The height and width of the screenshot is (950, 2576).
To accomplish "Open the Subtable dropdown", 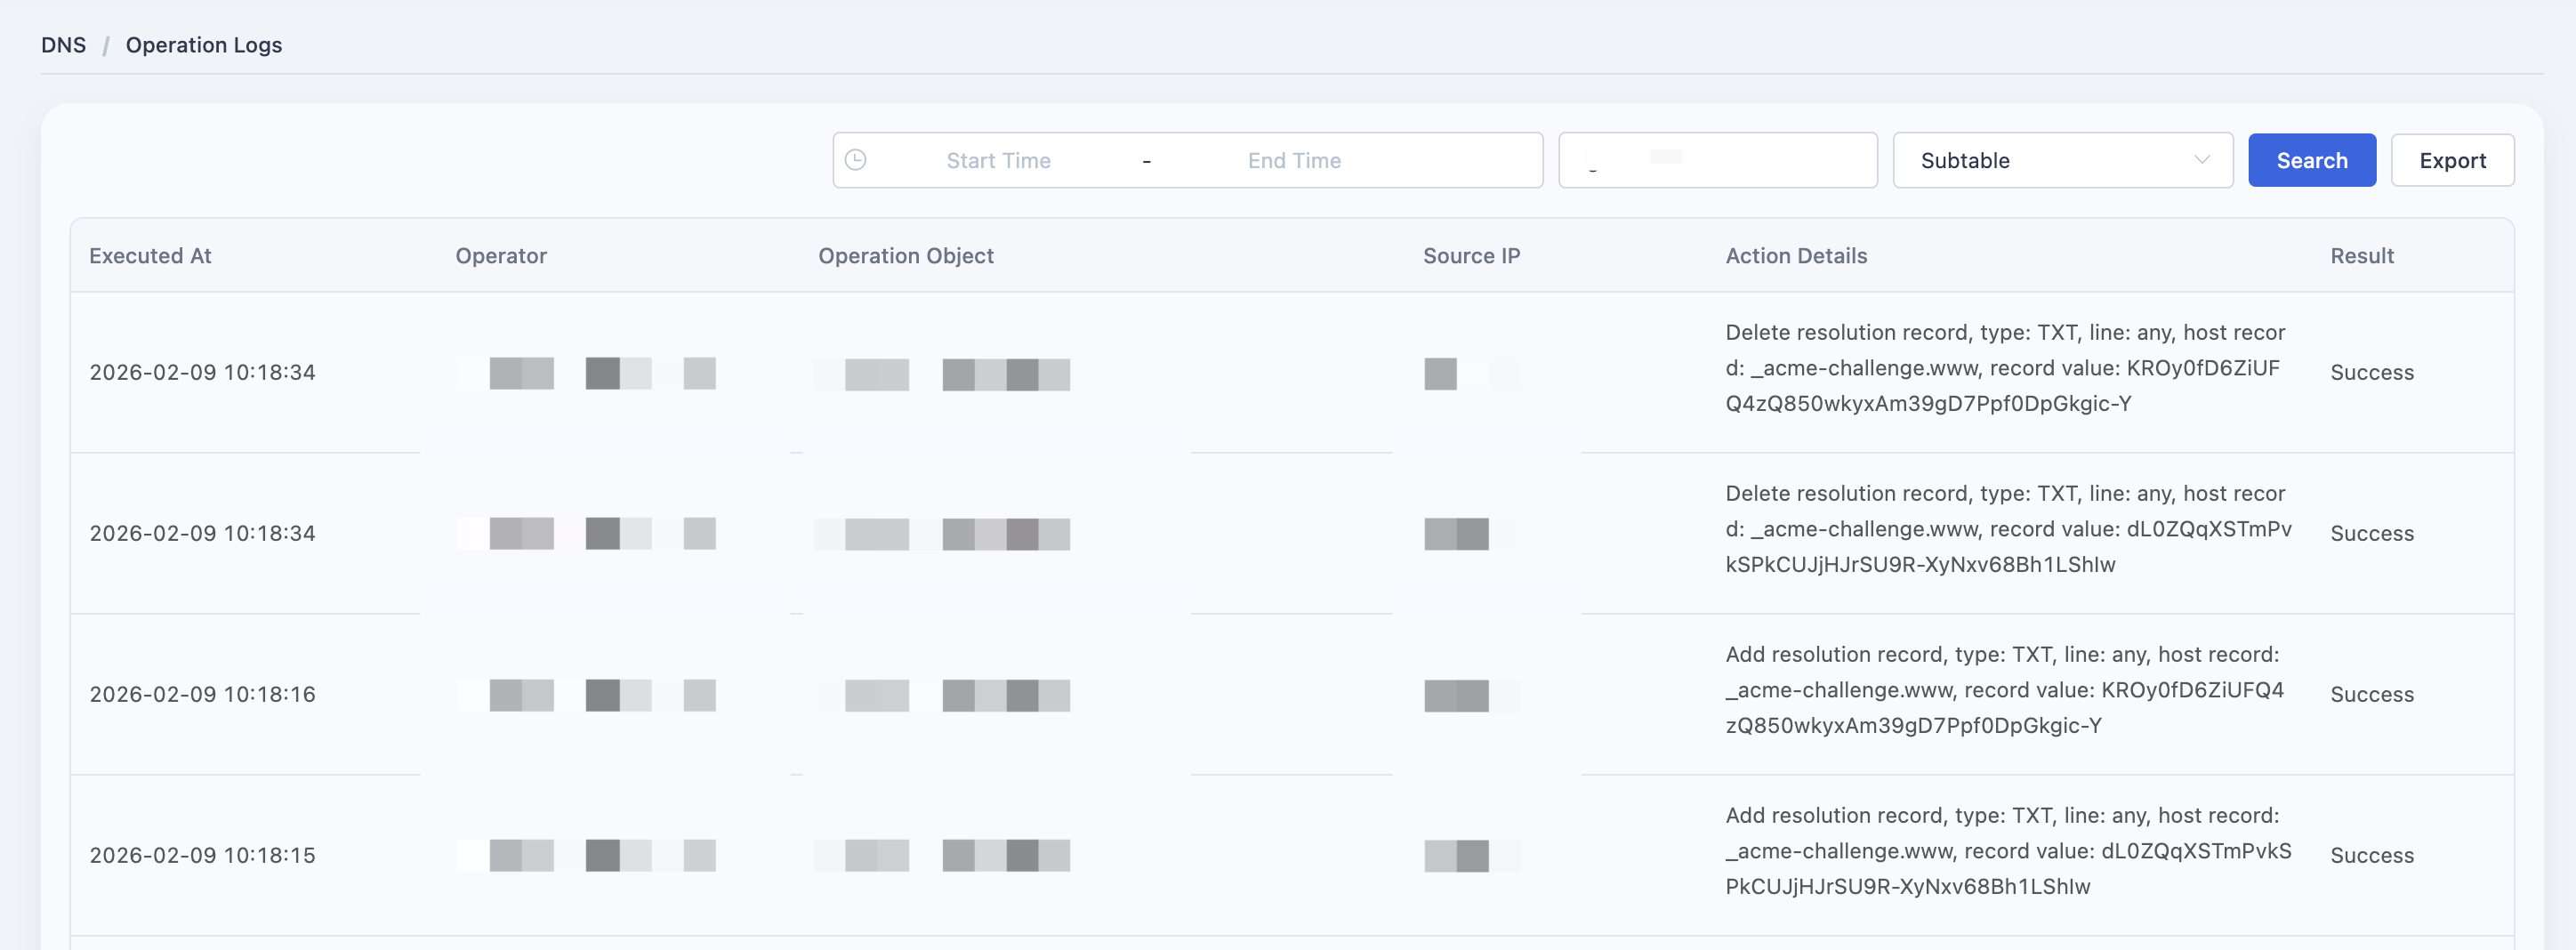I will point(2062,160).
